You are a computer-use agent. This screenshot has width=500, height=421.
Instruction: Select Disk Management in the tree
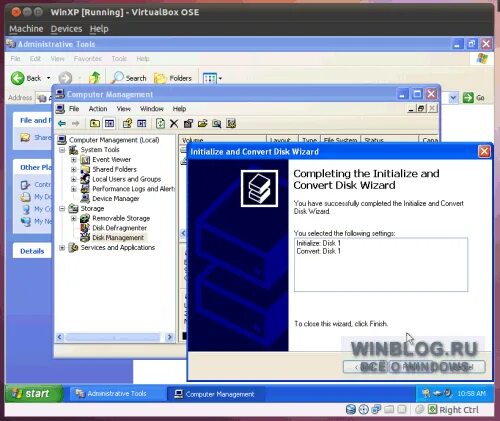pyautogui.click(x=118, y=238)
